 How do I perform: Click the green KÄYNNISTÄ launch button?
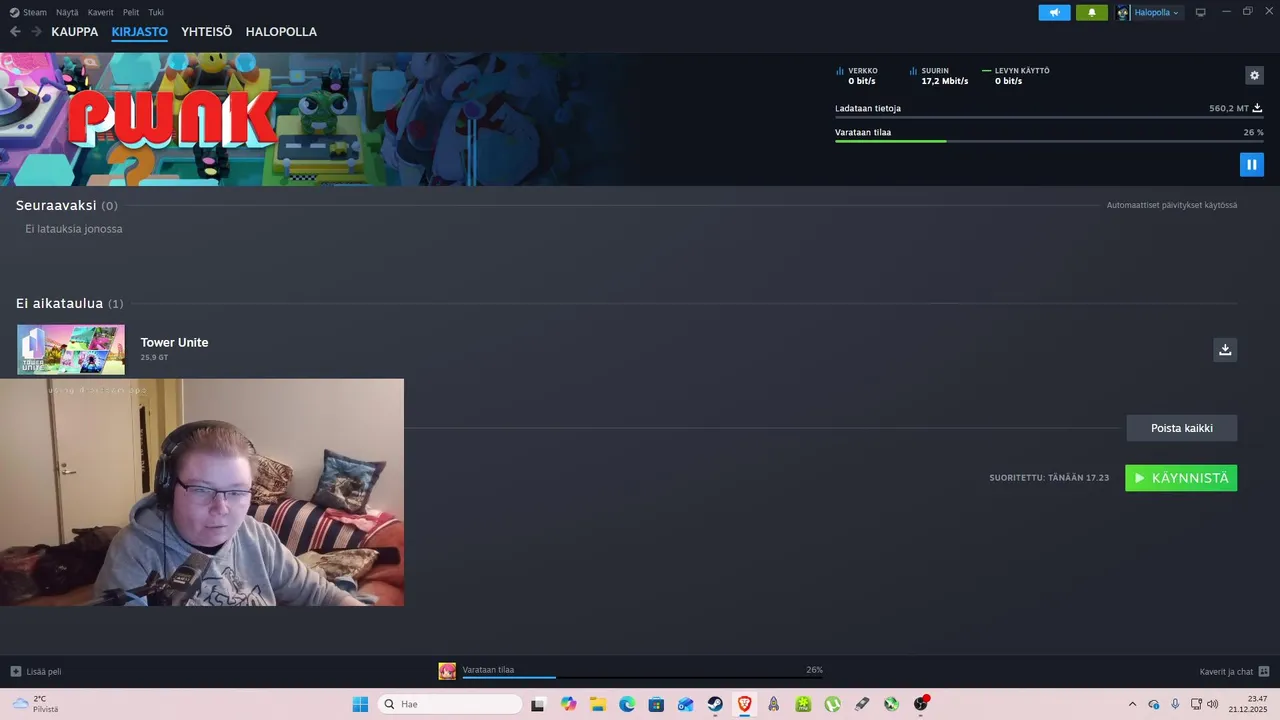[x=1181, y=478]
